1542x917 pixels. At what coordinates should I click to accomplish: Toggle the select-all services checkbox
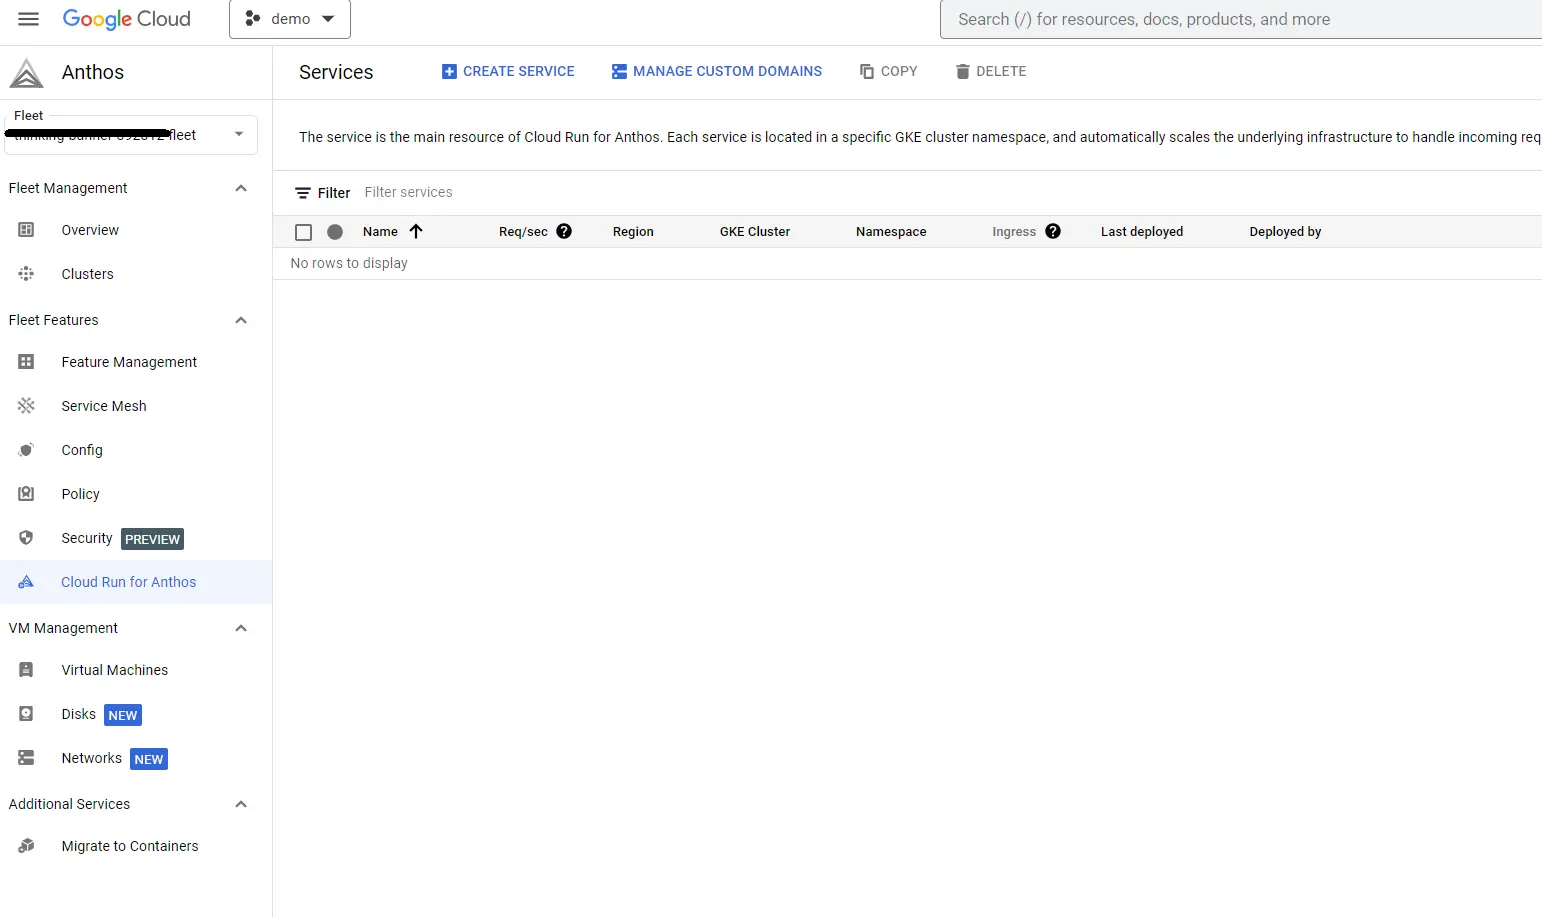[304, 232]
